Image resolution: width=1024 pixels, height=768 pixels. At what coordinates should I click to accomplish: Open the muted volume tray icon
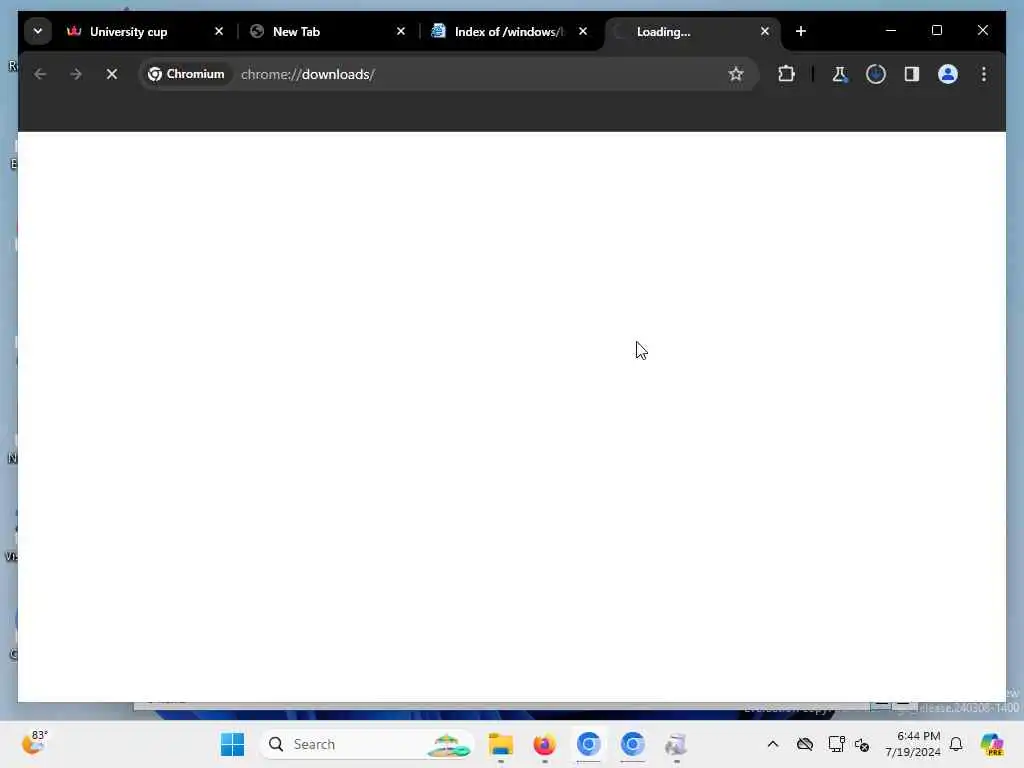pos(861,744)
